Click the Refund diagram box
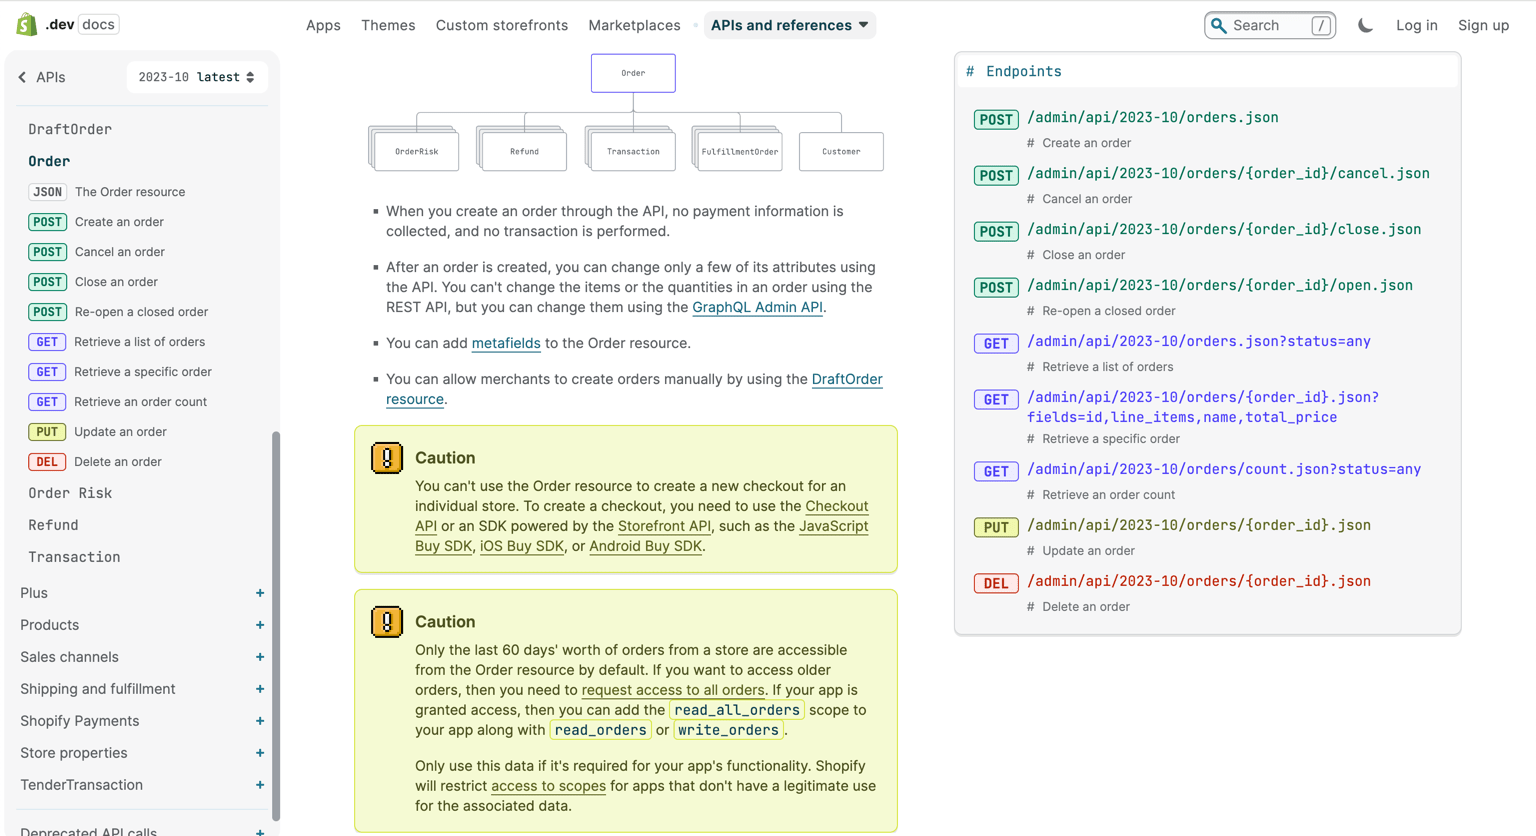 (524, 151)
